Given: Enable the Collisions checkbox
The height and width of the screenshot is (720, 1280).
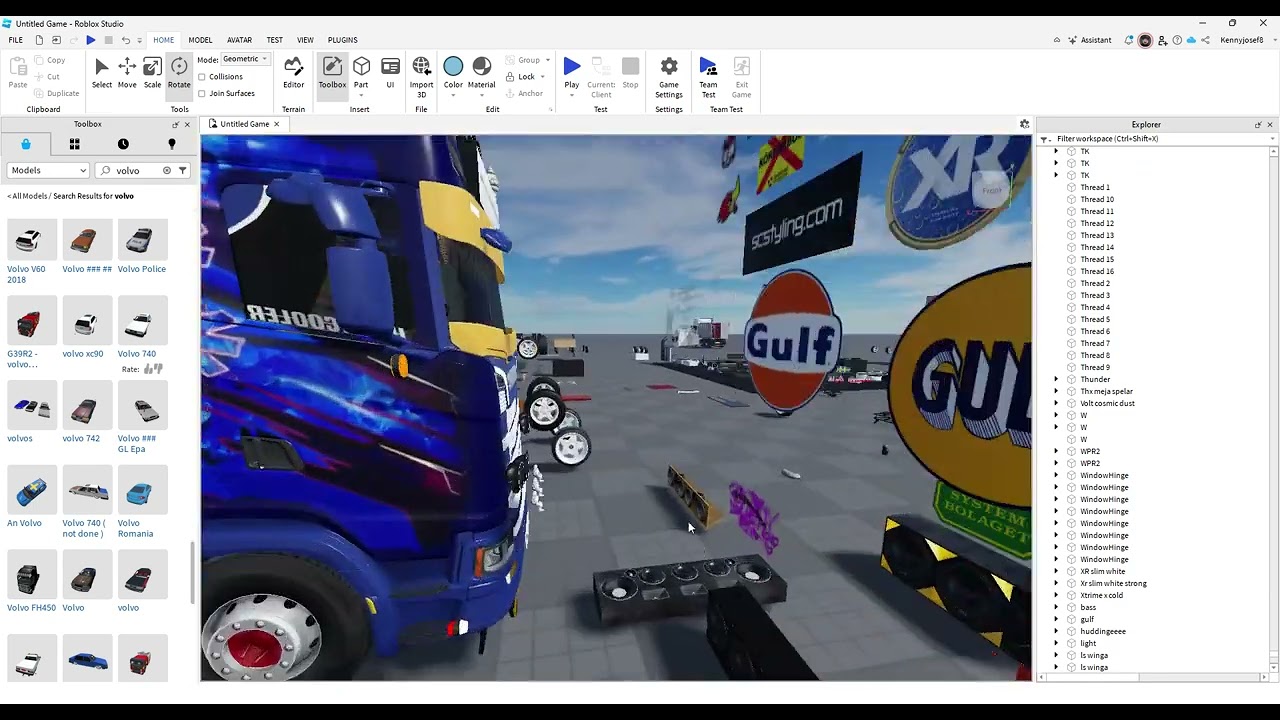Looking at the screenshot, I should 202,77.
